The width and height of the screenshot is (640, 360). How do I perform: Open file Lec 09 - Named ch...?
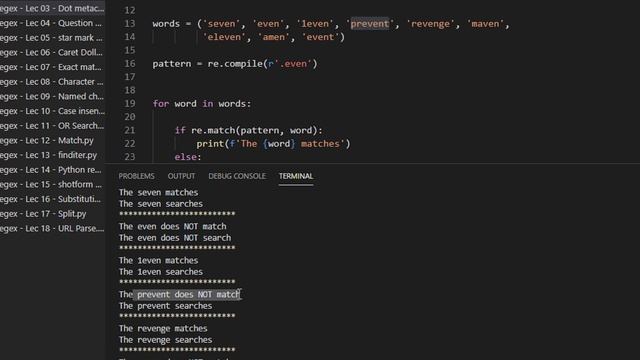(x=52, y=96)
